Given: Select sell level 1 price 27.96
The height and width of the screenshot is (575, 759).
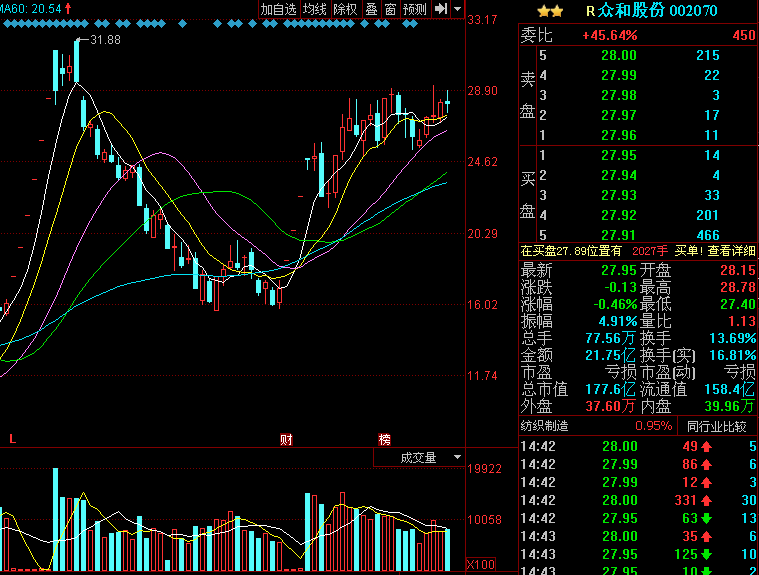Looking at the screenshot, I should click(x=619, y=135).
